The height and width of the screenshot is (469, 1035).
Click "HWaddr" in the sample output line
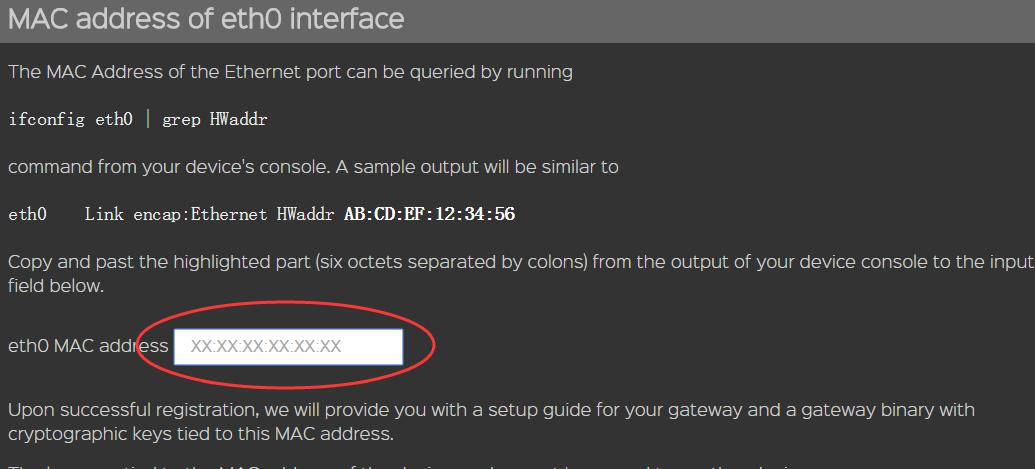306,214
